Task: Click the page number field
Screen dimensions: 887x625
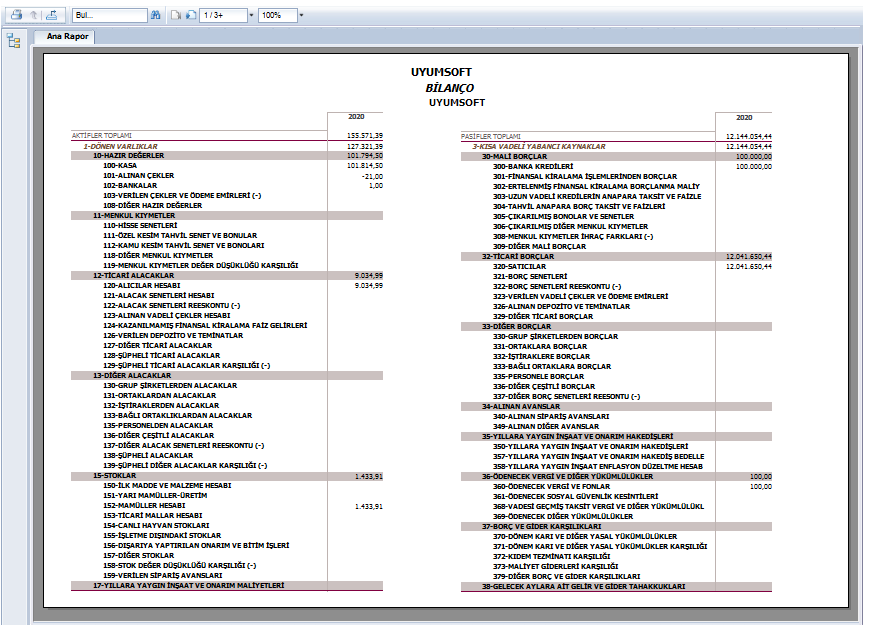Action: click(x=221, y=16)
